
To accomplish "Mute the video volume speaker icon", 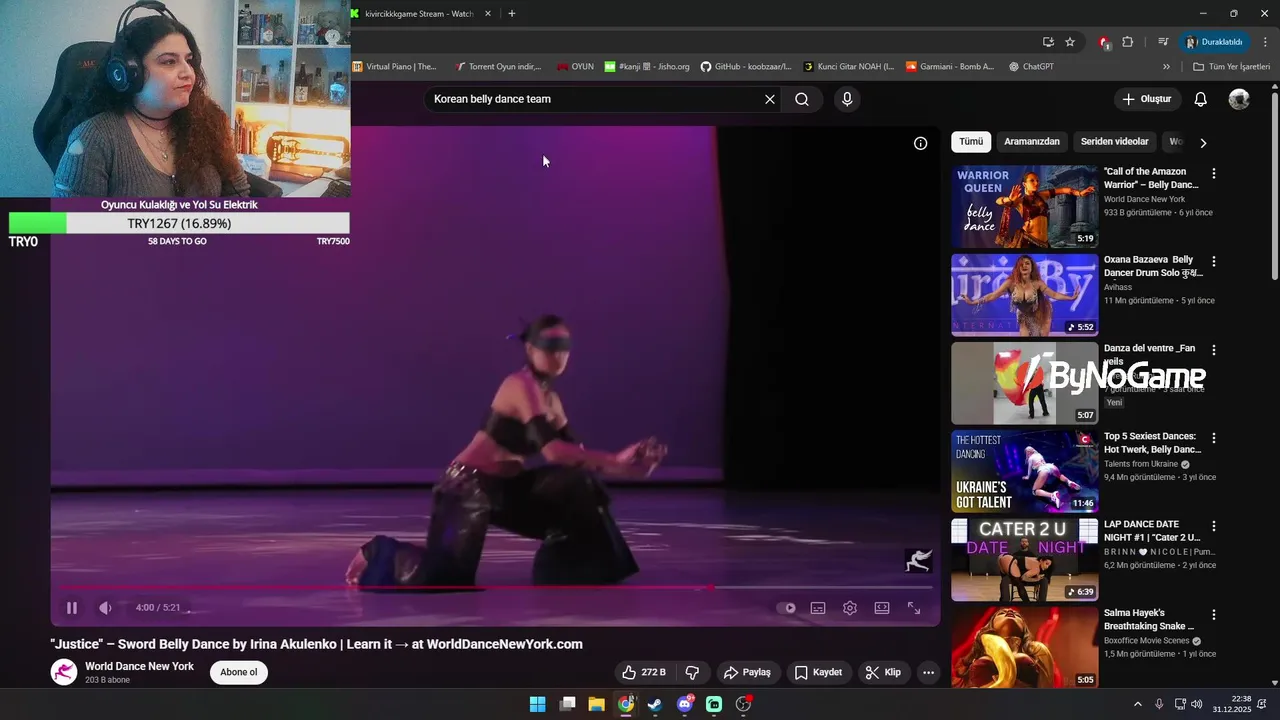I will coord(105,608).
